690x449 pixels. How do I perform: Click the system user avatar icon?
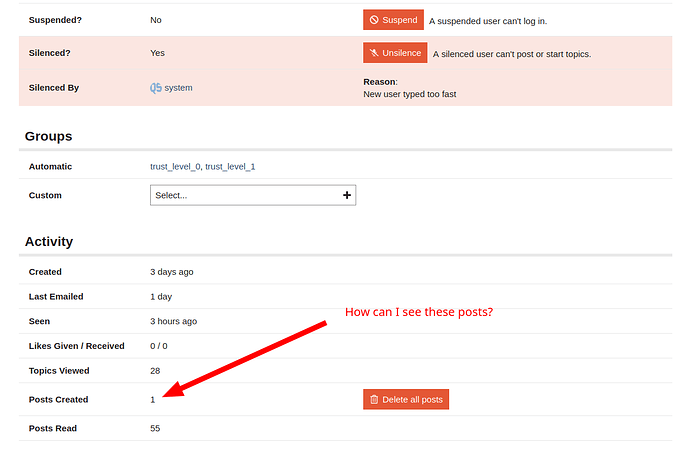point(155,88)
